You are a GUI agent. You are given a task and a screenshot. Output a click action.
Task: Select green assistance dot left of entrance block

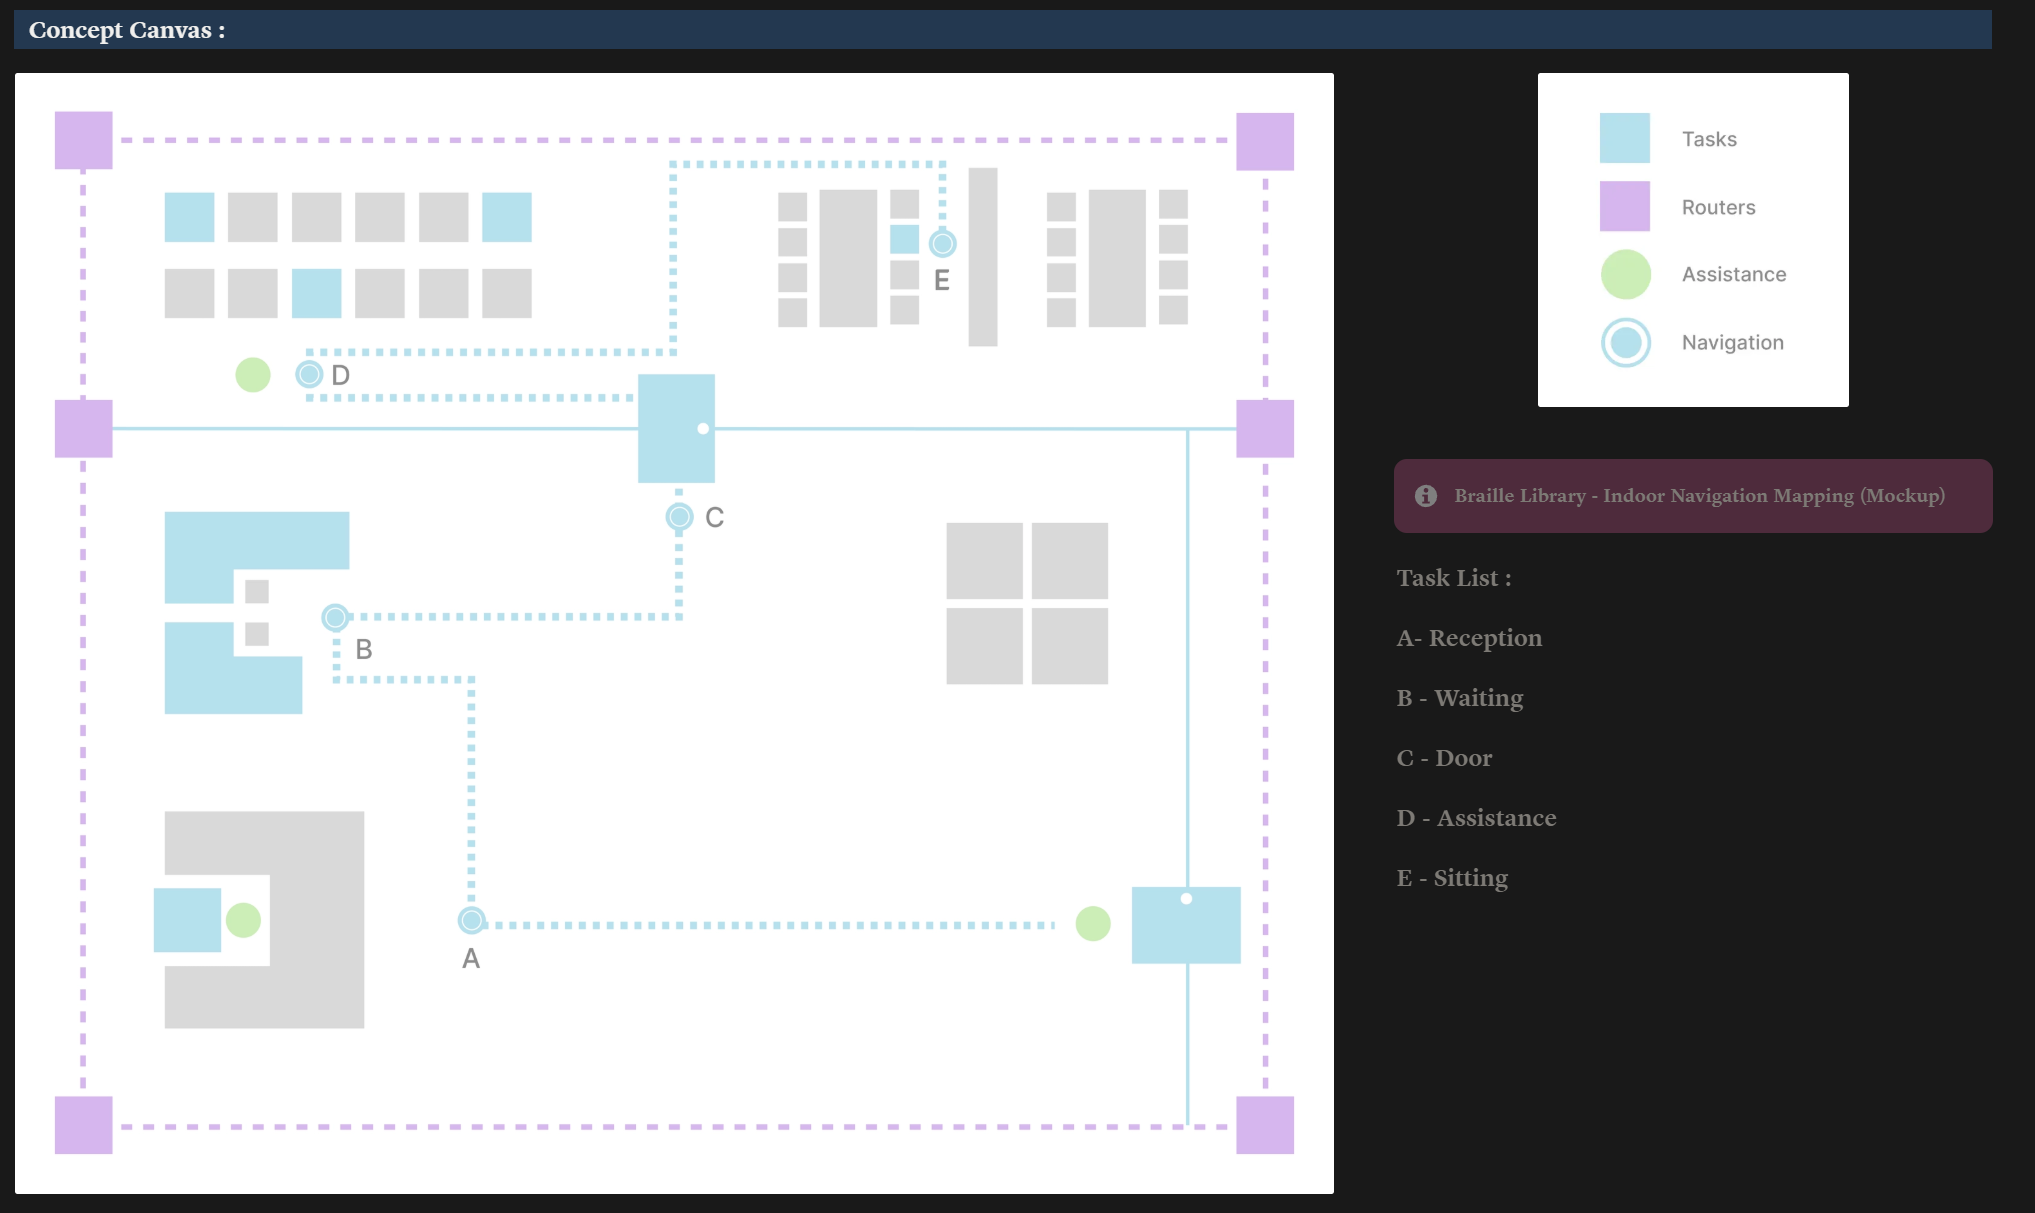pyautogui.click(x=1093, y=923)
